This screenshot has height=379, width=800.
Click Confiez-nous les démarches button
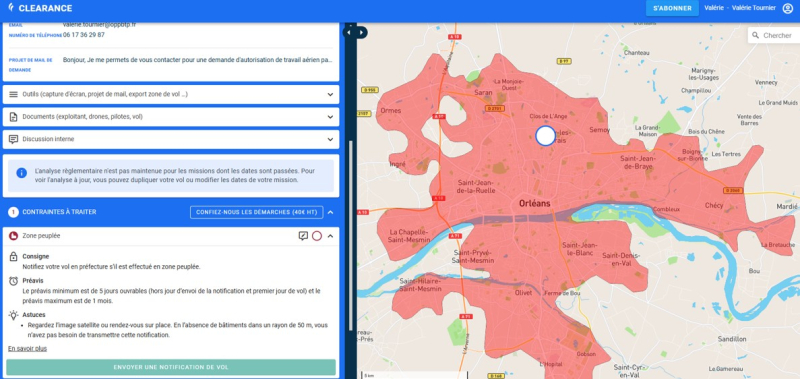click(x=257, y=212)
